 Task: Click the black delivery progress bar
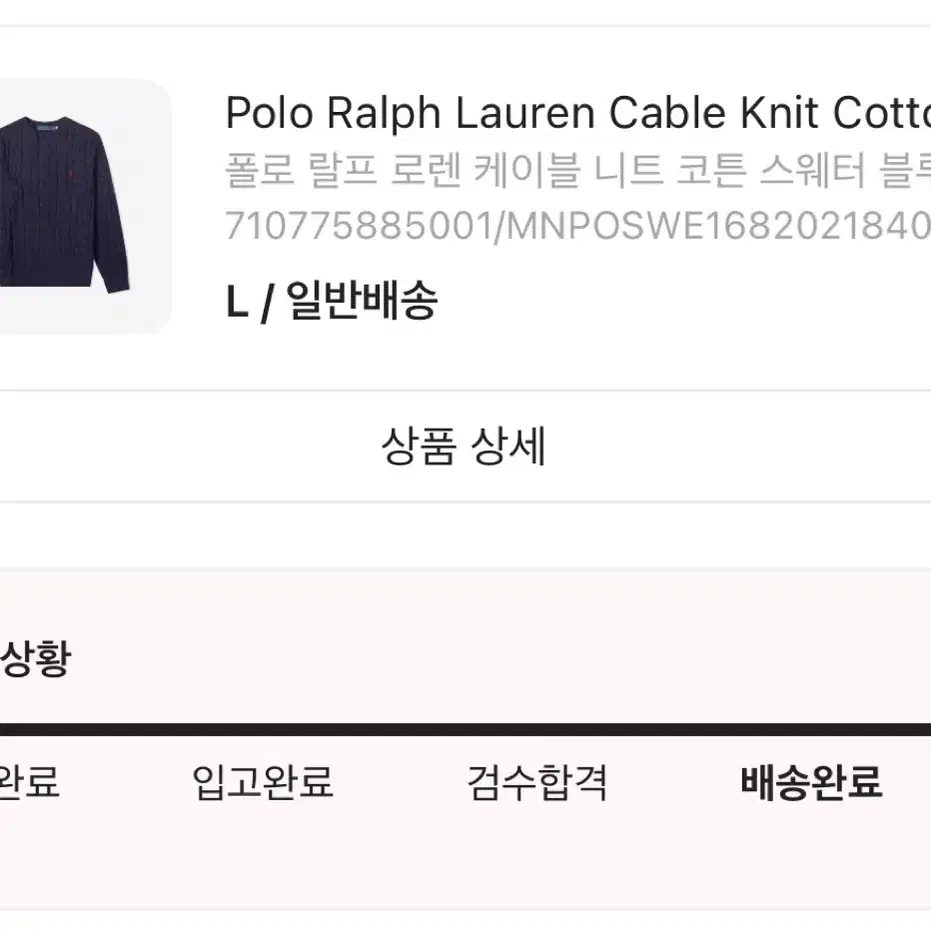[x=466, y=730]
